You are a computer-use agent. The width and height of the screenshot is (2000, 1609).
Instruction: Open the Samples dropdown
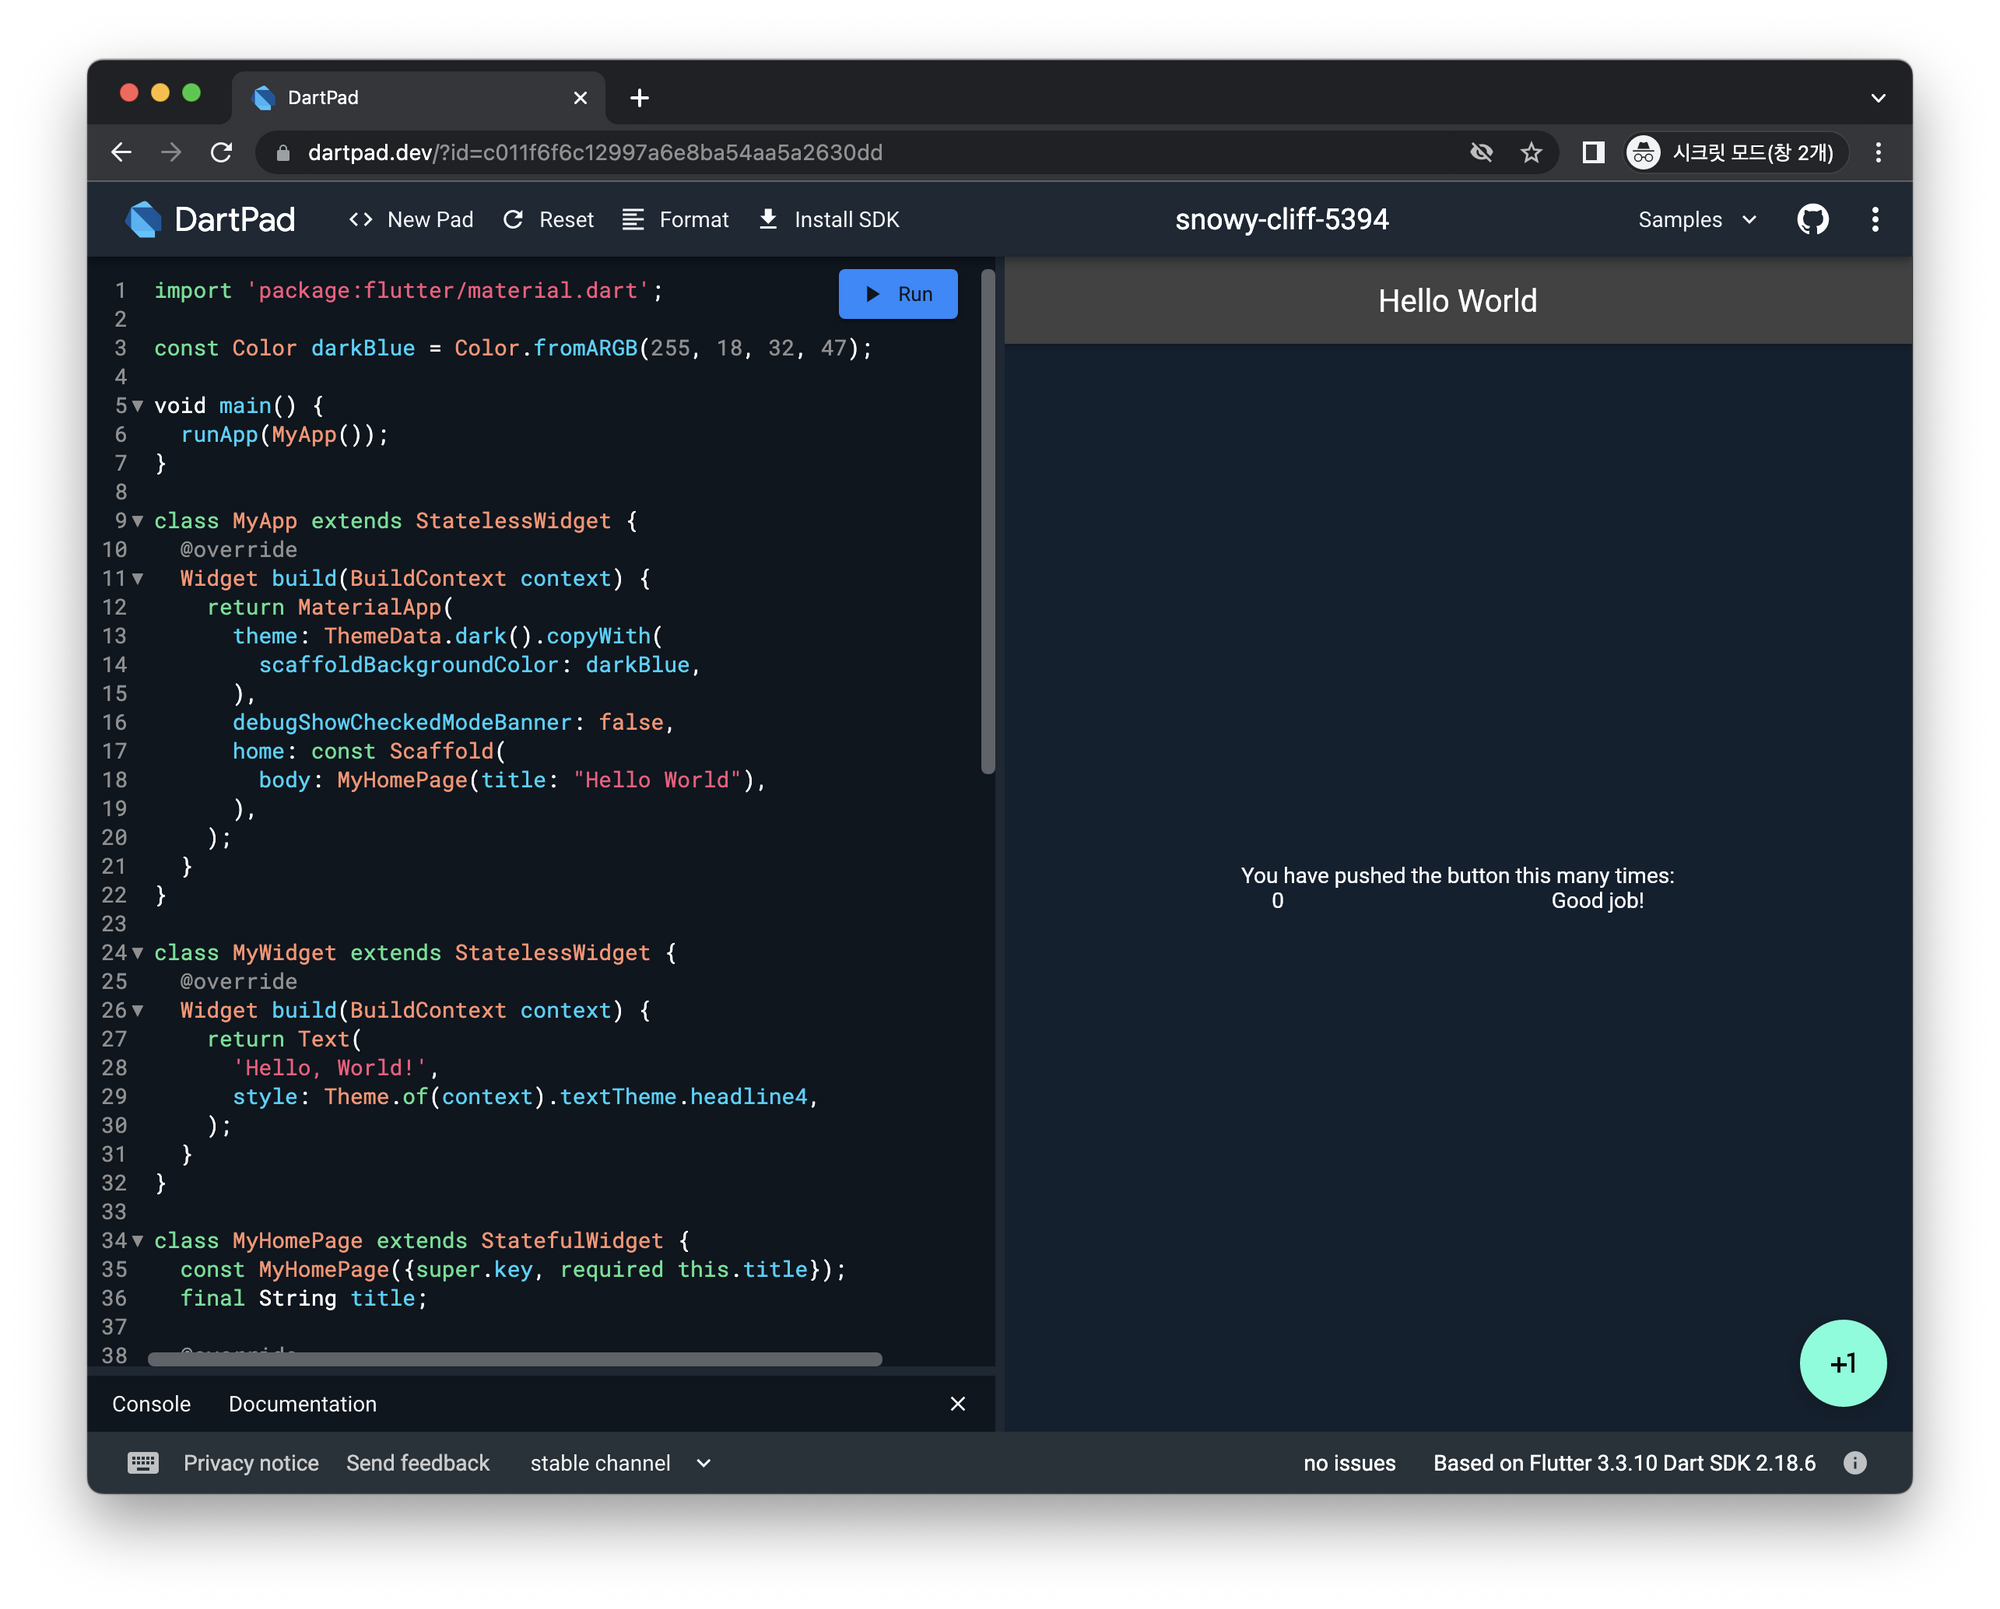tap(1697, 220)
